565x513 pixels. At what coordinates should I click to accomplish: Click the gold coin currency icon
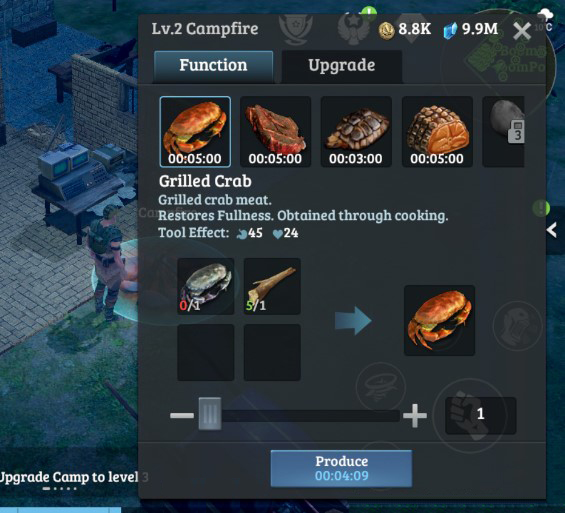[x=386, y=30]
